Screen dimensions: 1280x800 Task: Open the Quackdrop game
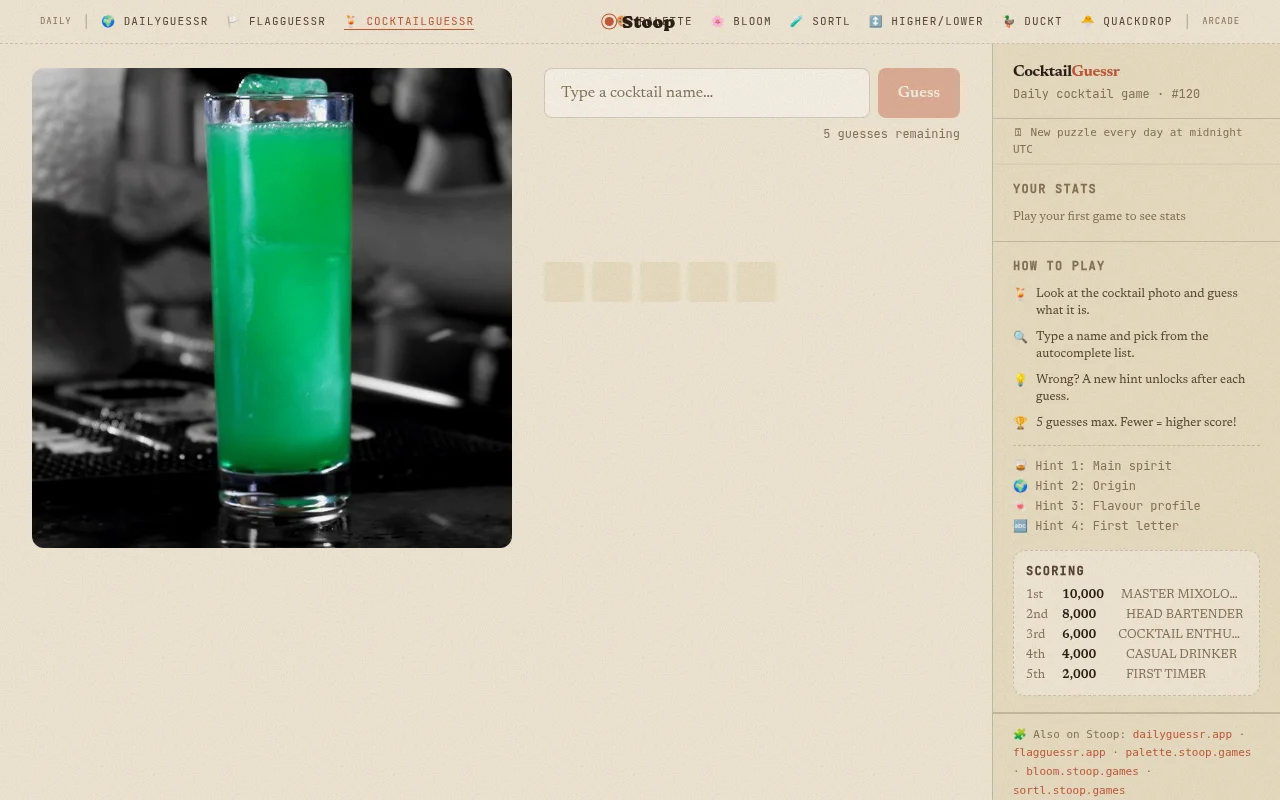pos(1126,21)
